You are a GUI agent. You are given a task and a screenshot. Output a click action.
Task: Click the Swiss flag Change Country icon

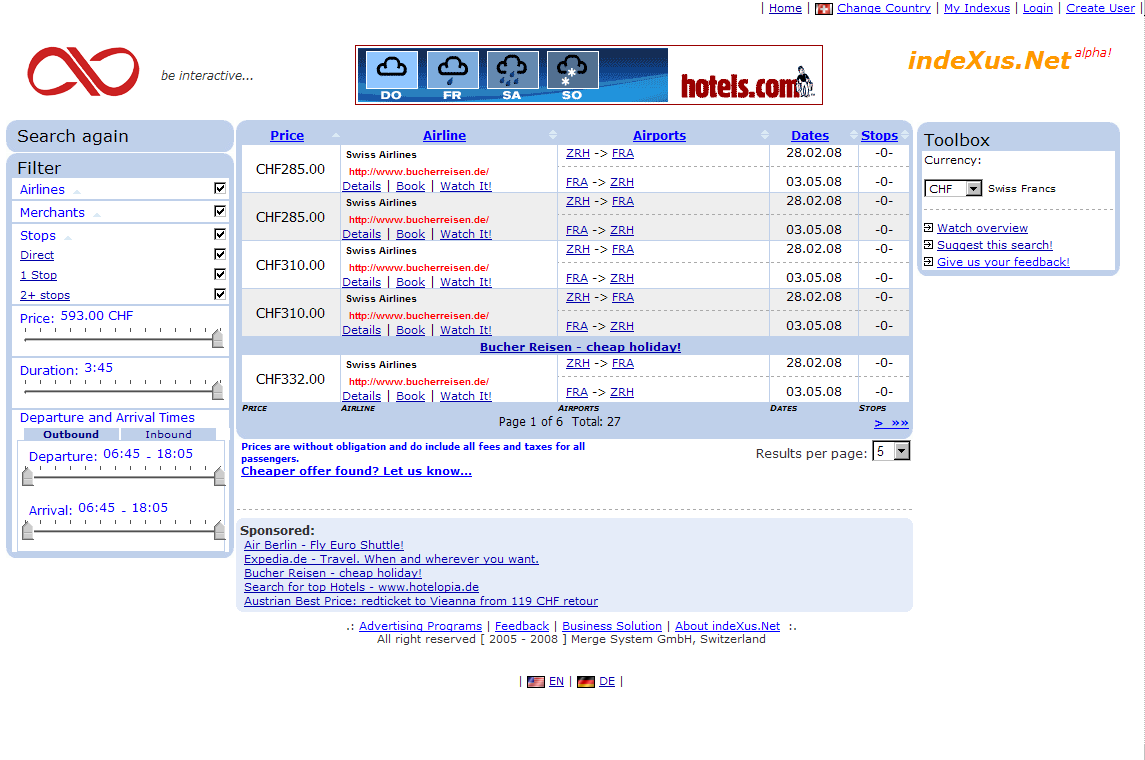click(824, 9)
